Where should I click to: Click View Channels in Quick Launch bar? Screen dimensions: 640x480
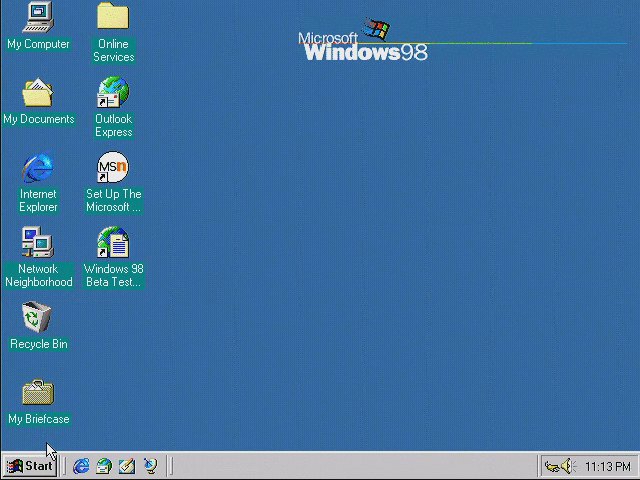point(150,466)
